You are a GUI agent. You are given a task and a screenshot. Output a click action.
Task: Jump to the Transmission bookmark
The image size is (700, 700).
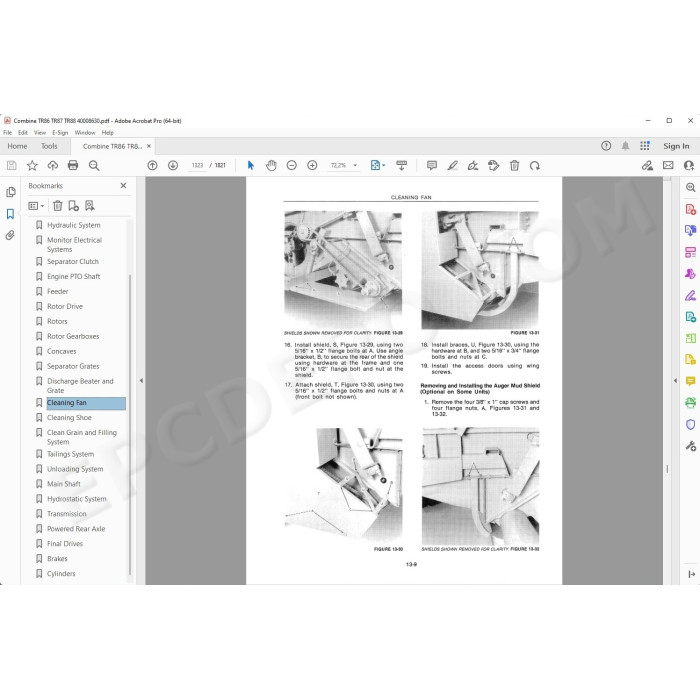[67, 514]
